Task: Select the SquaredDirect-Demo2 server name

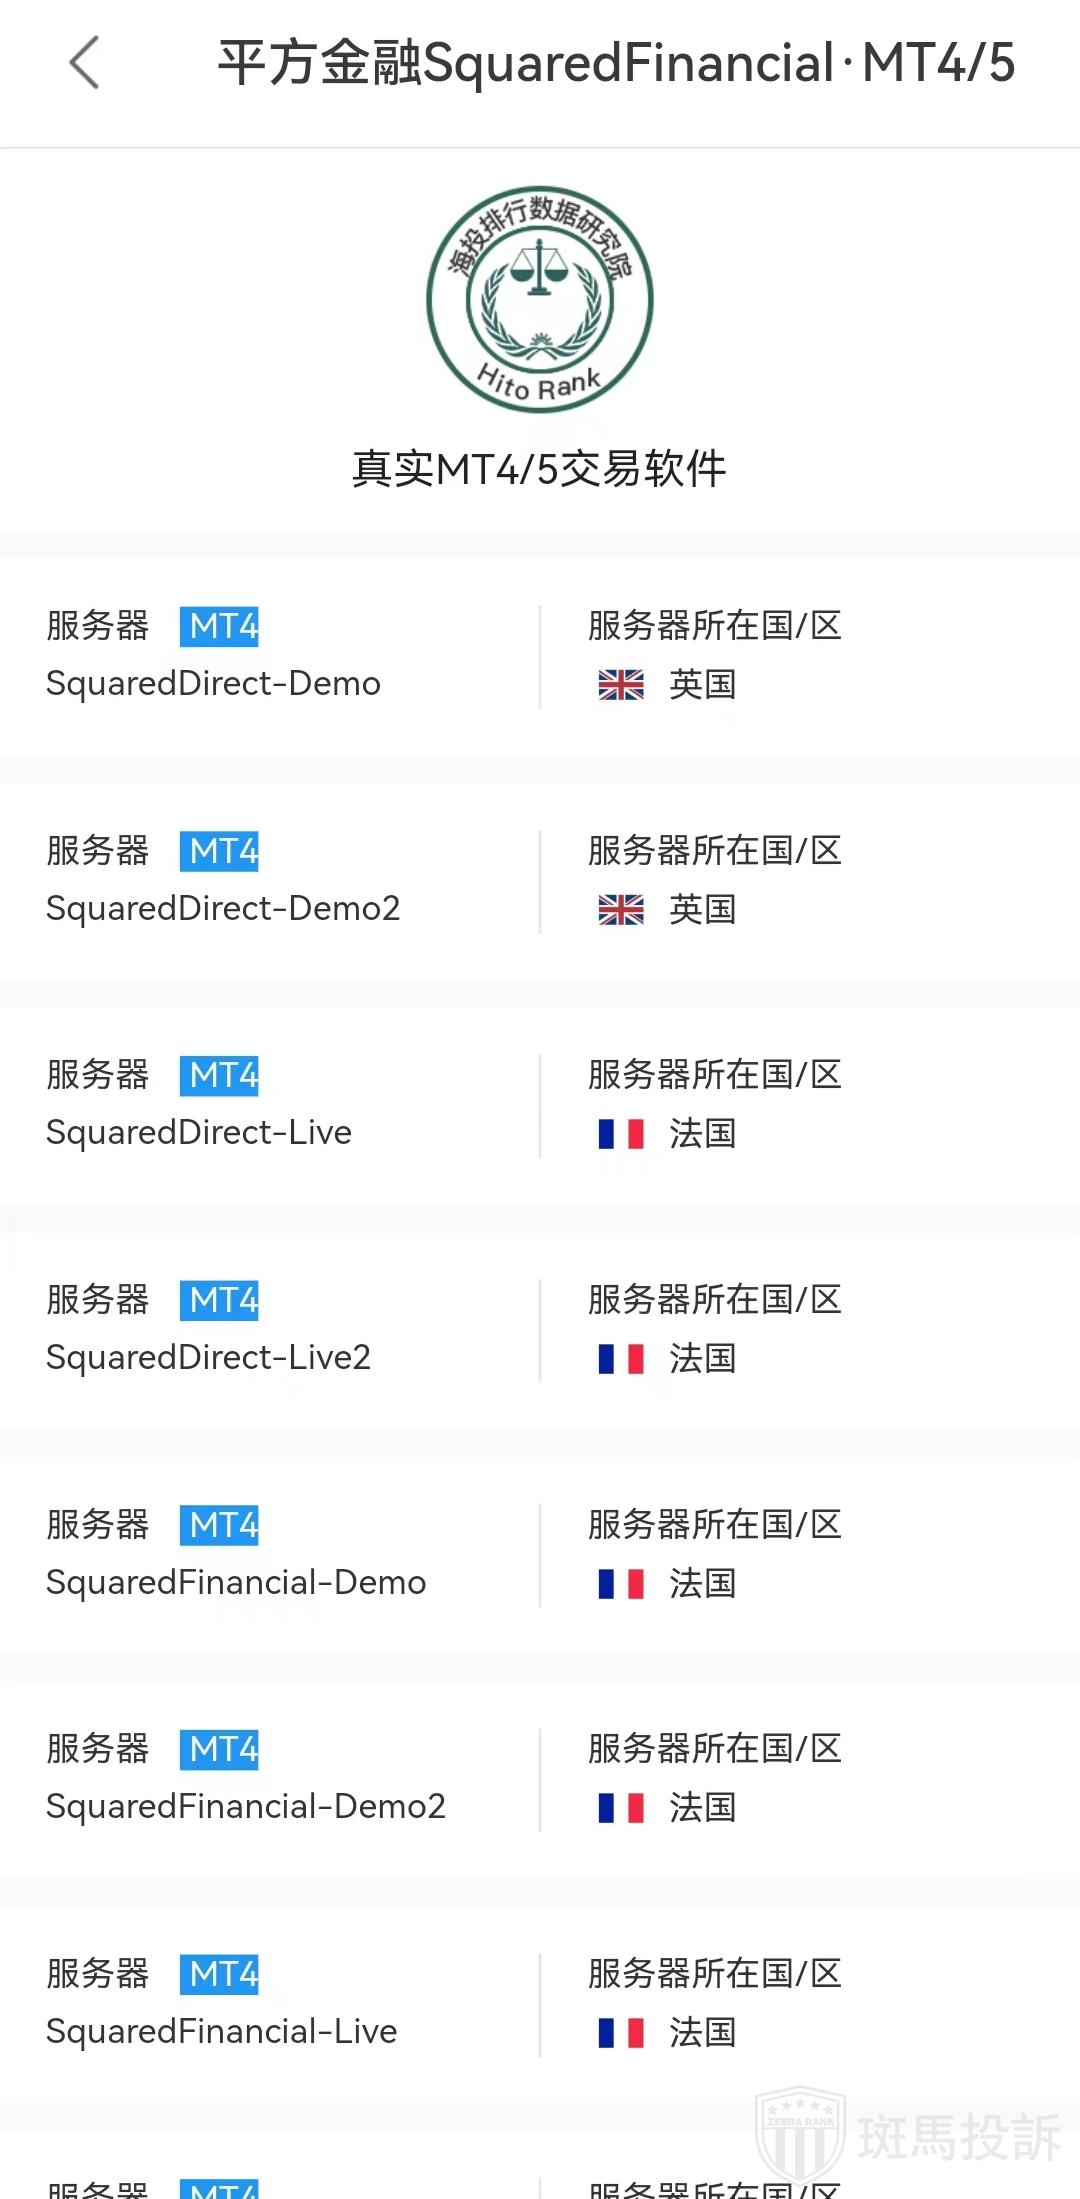Action: (223, 909)
